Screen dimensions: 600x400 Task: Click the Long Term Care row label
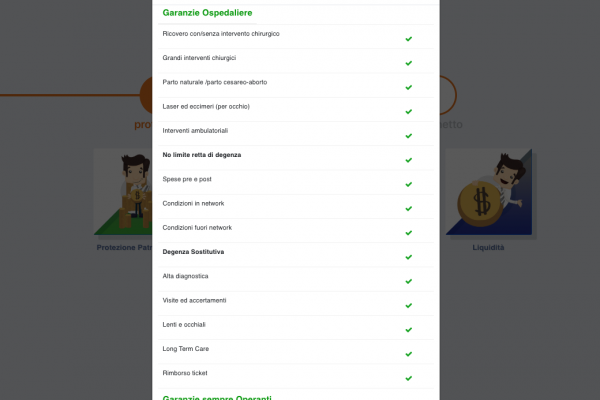[186, 349]
